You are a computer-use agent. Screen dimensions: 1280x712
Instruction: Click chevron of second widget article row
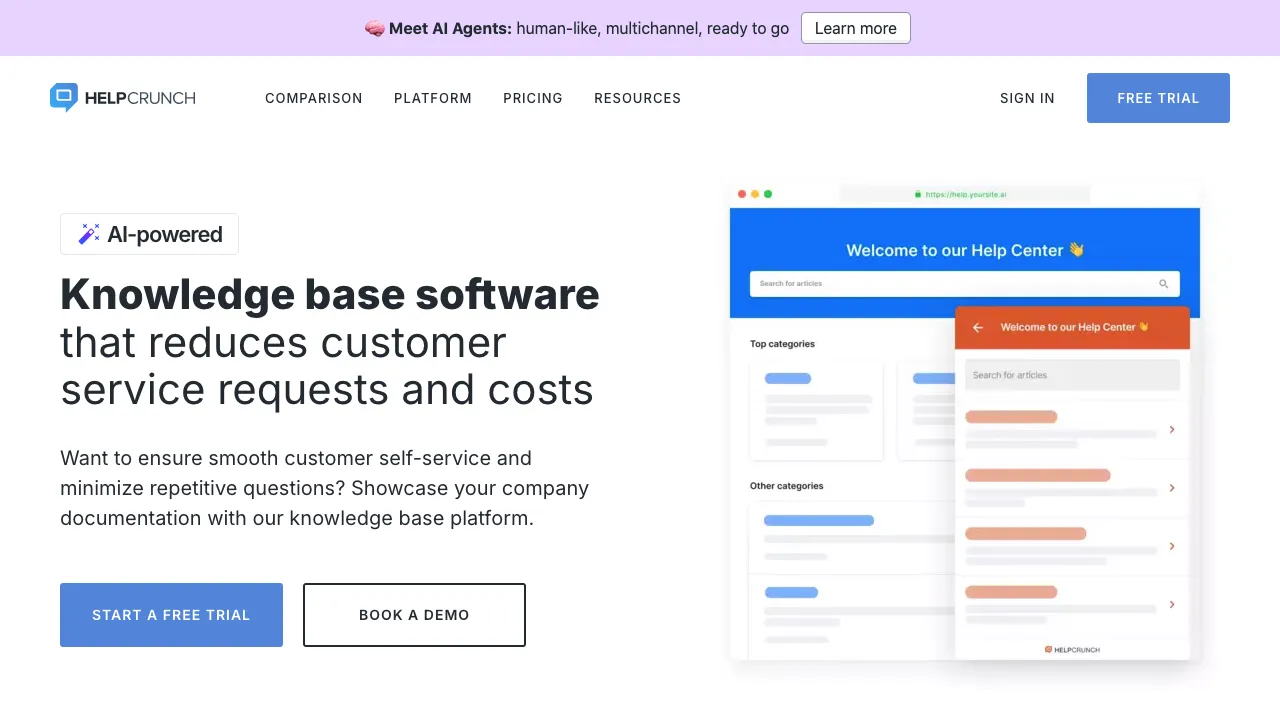coord(1172,488)
